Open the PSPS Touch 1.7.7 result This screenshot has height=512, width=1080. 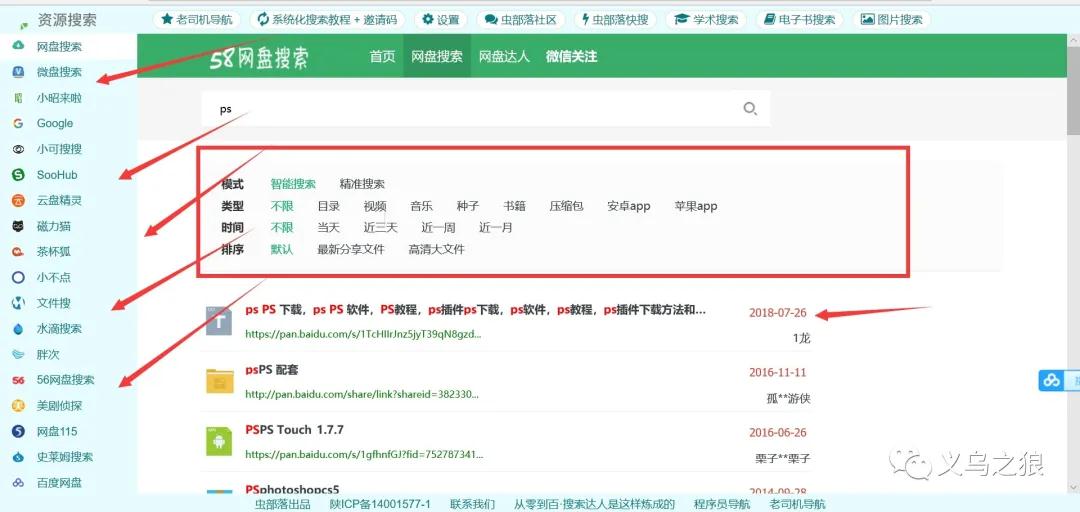pos(294,430)
